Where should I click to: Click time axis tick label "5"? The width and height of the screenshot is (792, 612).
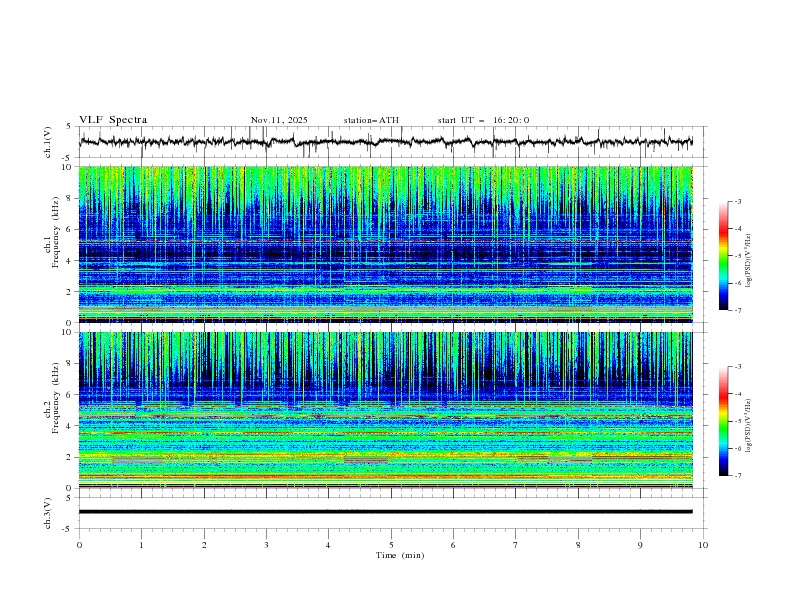pyautogui.click(x=391, y=545)
